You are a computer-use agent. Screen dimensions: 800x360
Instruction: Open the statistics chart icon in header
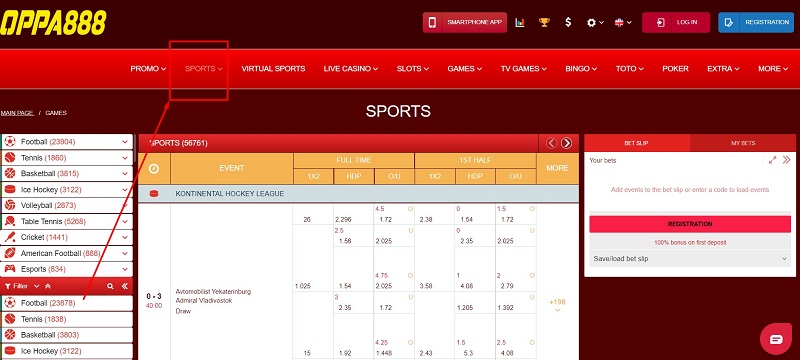520,22
